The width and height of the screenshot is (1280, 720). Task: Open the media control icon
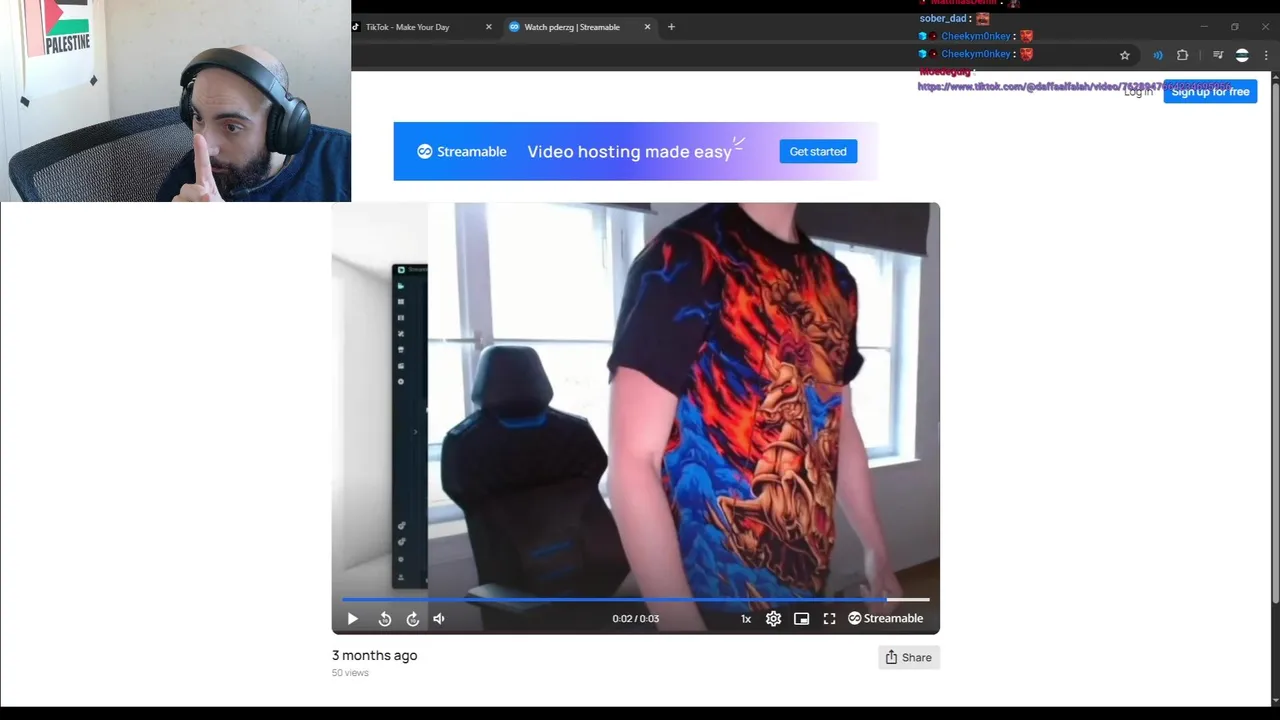[x=1217, y=55]
